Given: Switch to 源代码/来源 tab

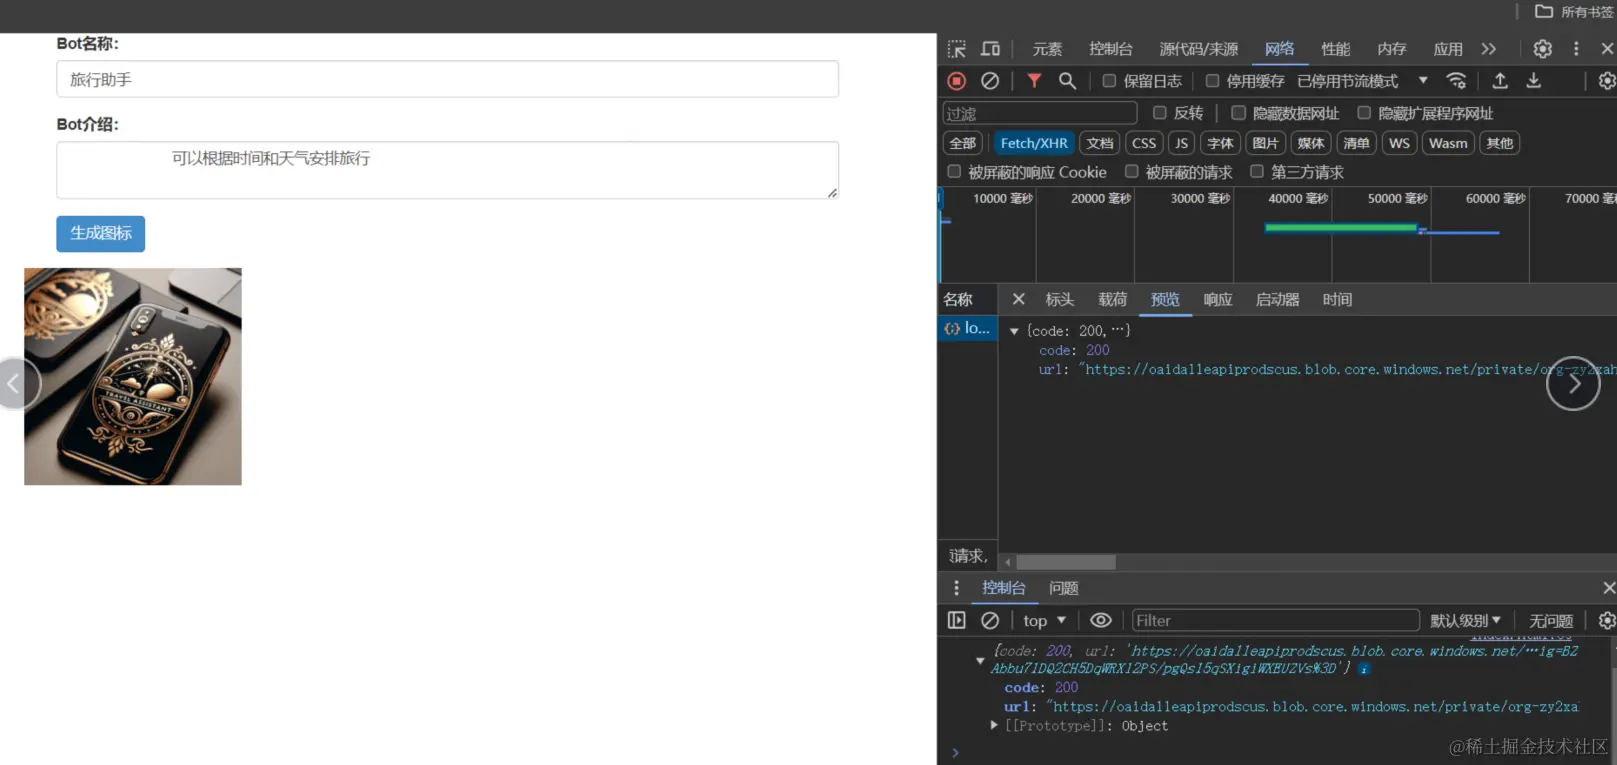Looking at the screenshot, I should tap(1198, 49).
